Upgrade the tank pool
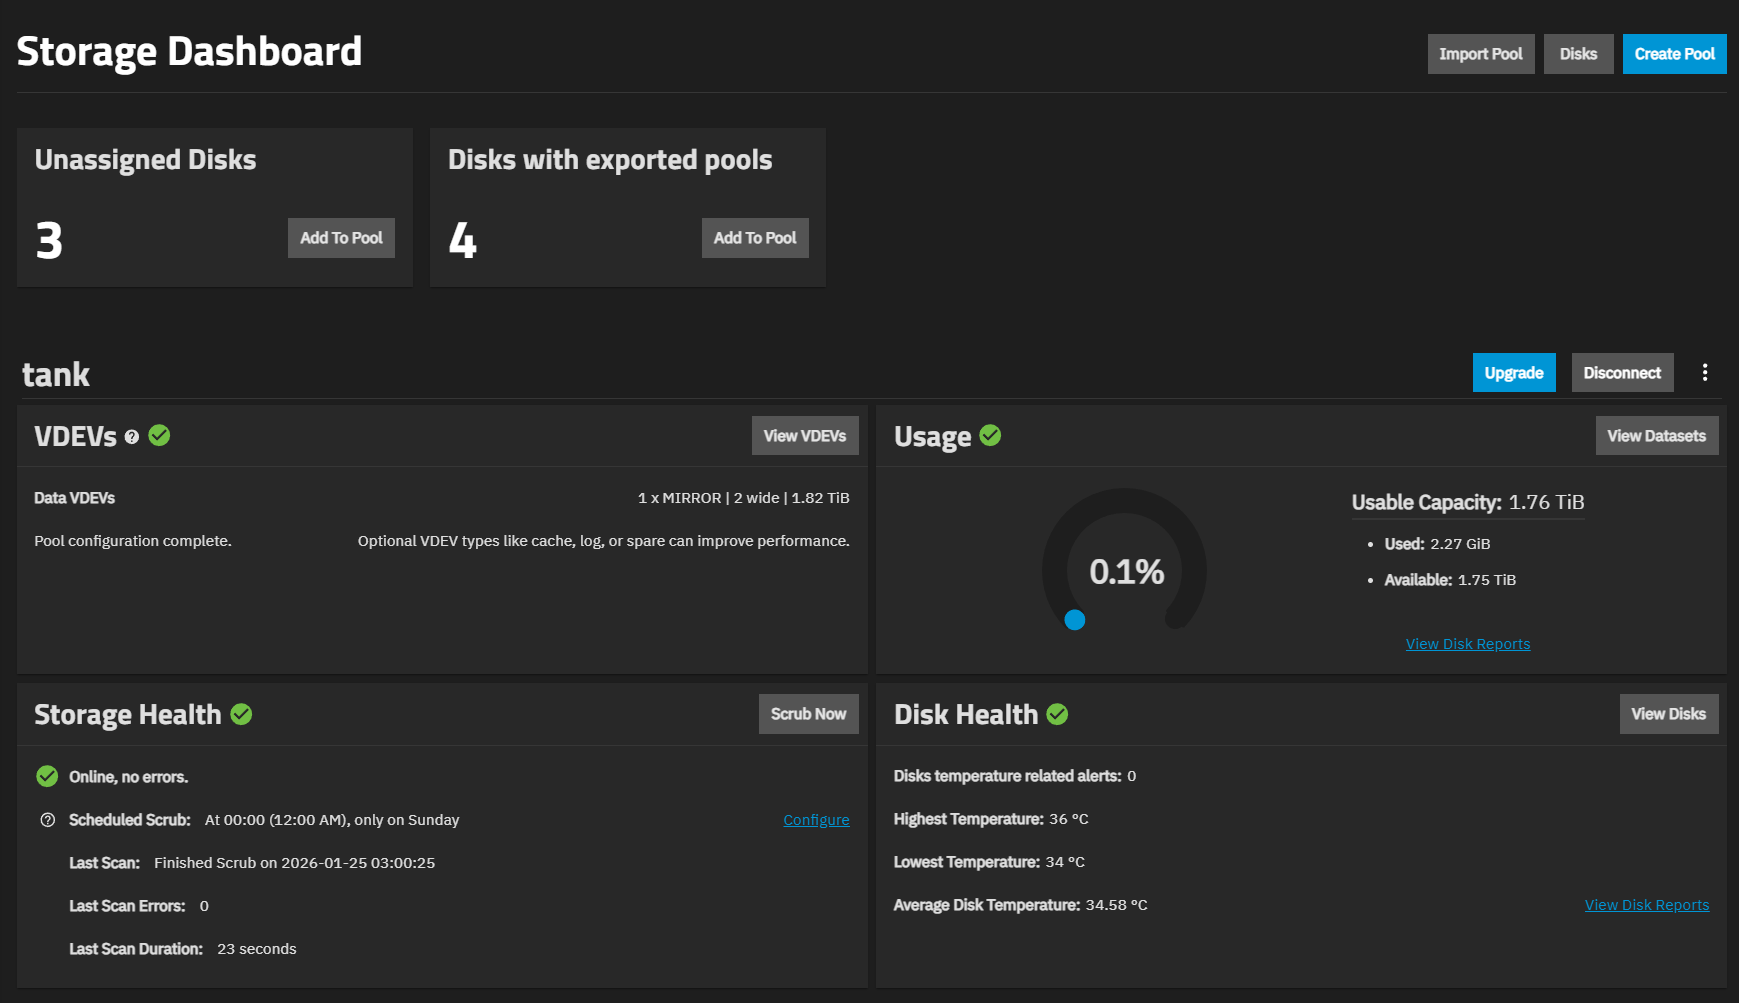1739x1003 pixels. [1513, 373]
